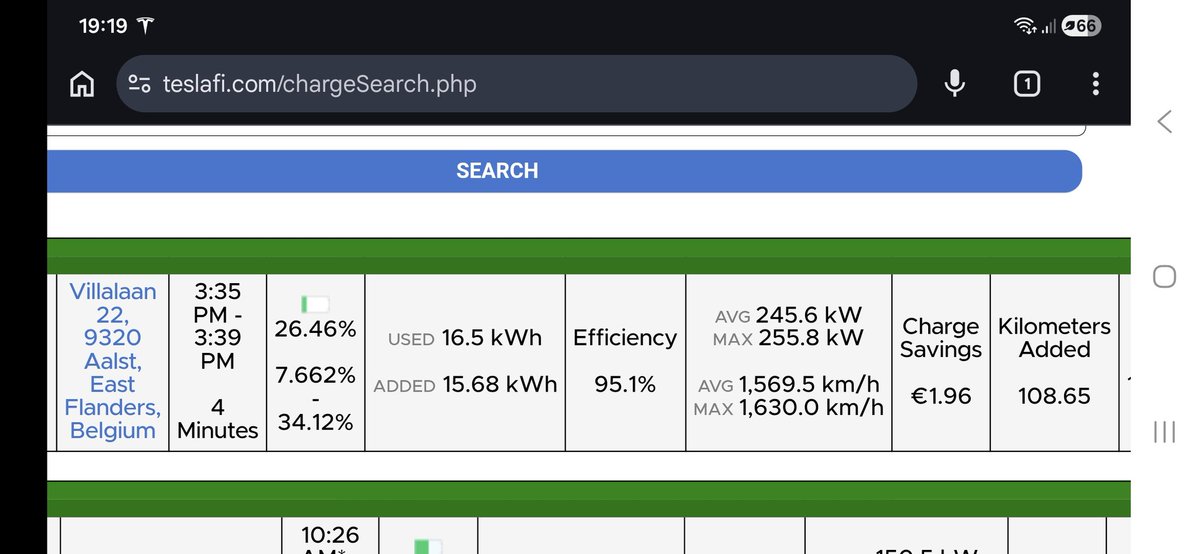1200x554 pixels.
Task: Open site info icon in address bar
Action: click(x=140, y=84)
